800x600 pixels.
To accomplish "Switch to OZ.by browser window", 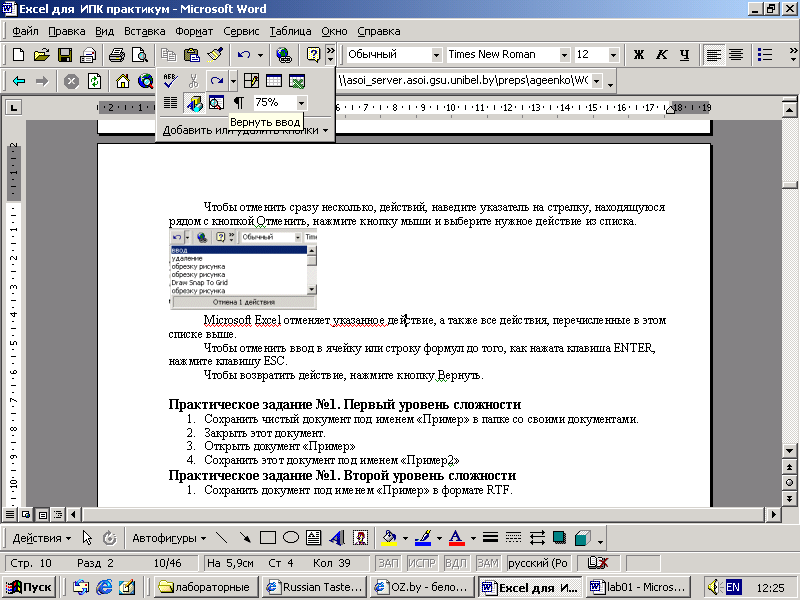I will tap(422, 587).
